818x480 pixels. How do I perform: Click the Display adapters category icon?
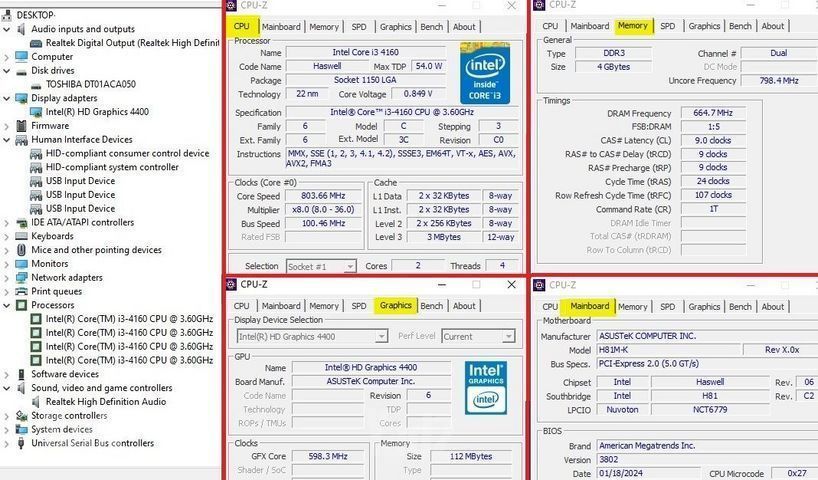[x=21, y=98]
